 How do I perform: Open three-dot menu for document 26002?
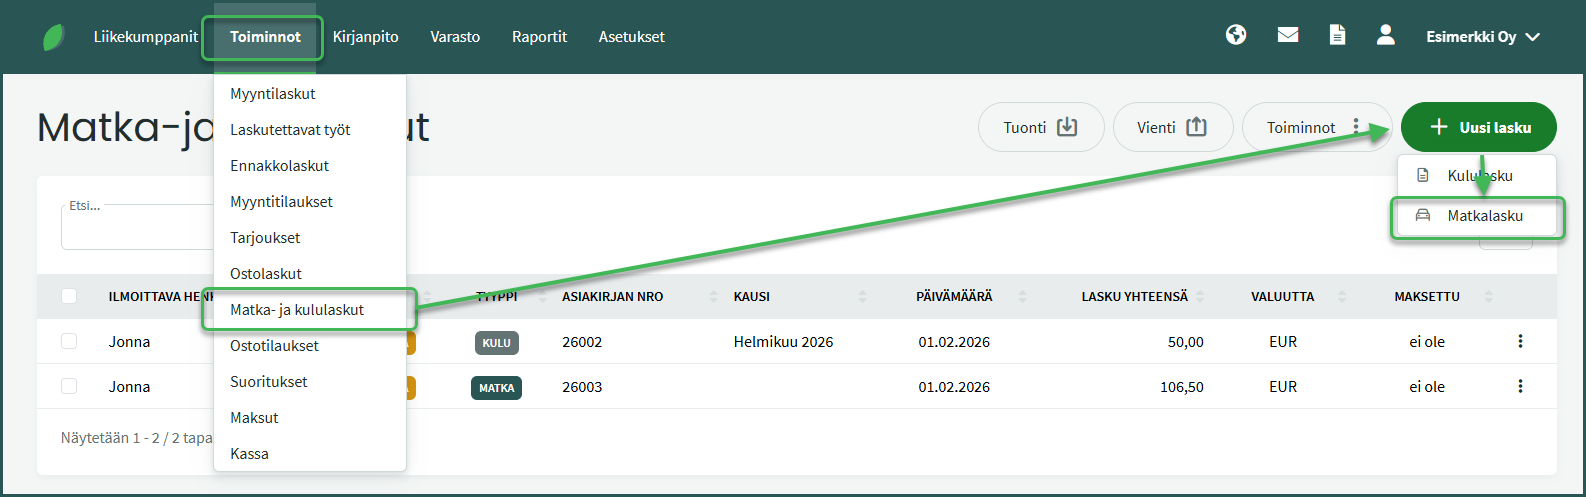click(1520, 342)
